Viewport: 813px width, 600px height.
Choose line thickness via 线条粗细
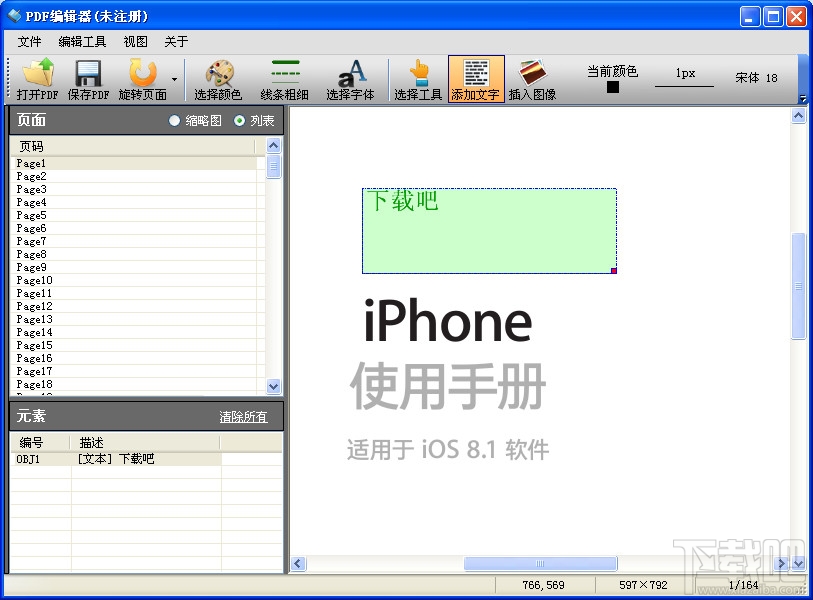[x=285, y=79]
